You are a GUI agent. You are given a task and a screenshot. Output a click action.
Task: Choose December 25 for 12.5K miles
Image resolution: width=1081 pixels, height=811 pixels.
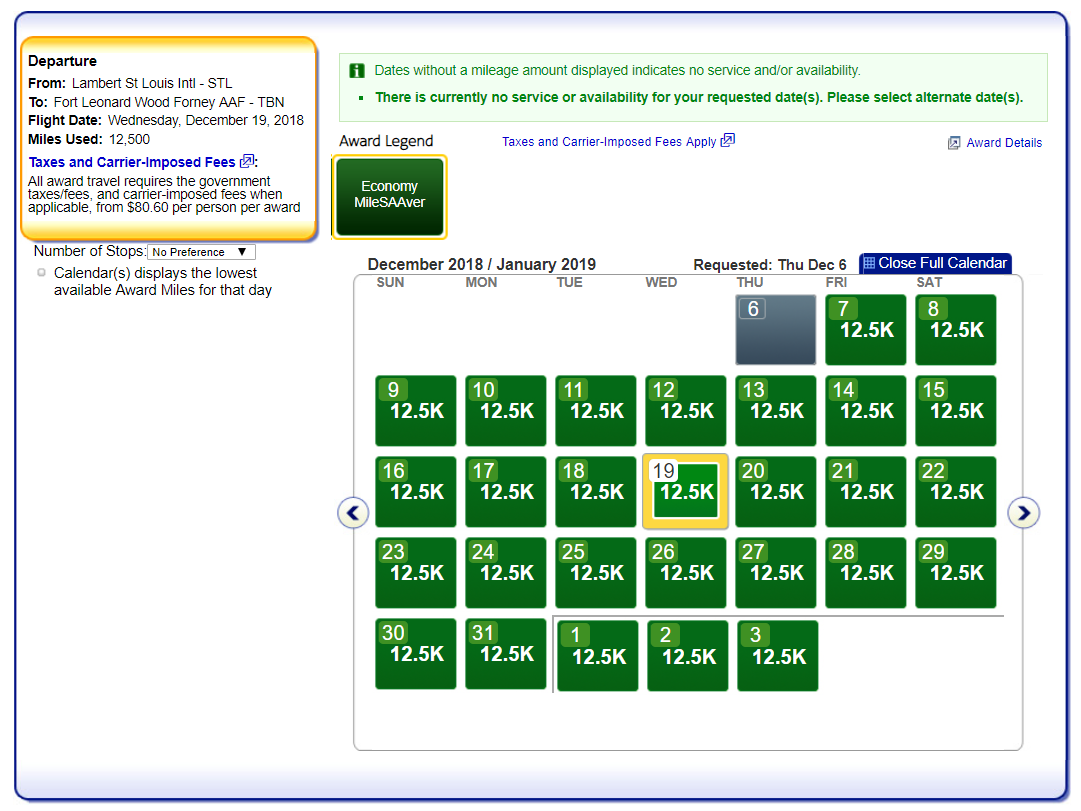pos(596,573)
